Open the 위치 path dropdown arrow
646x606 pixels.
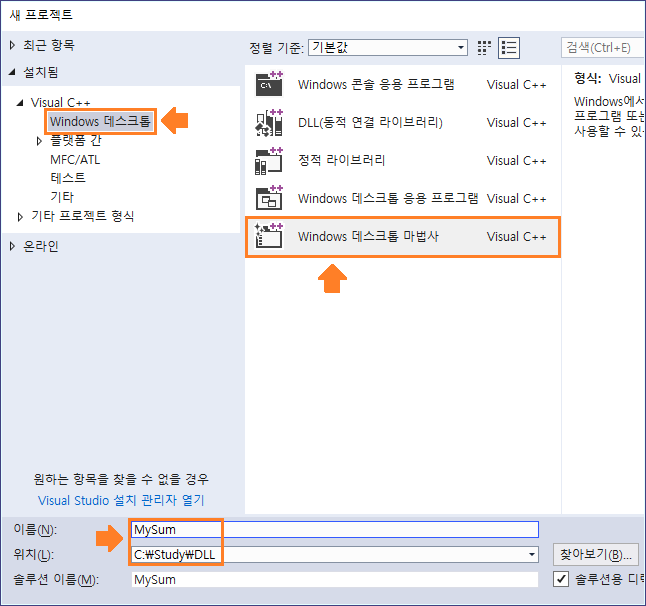click(532, 555)
